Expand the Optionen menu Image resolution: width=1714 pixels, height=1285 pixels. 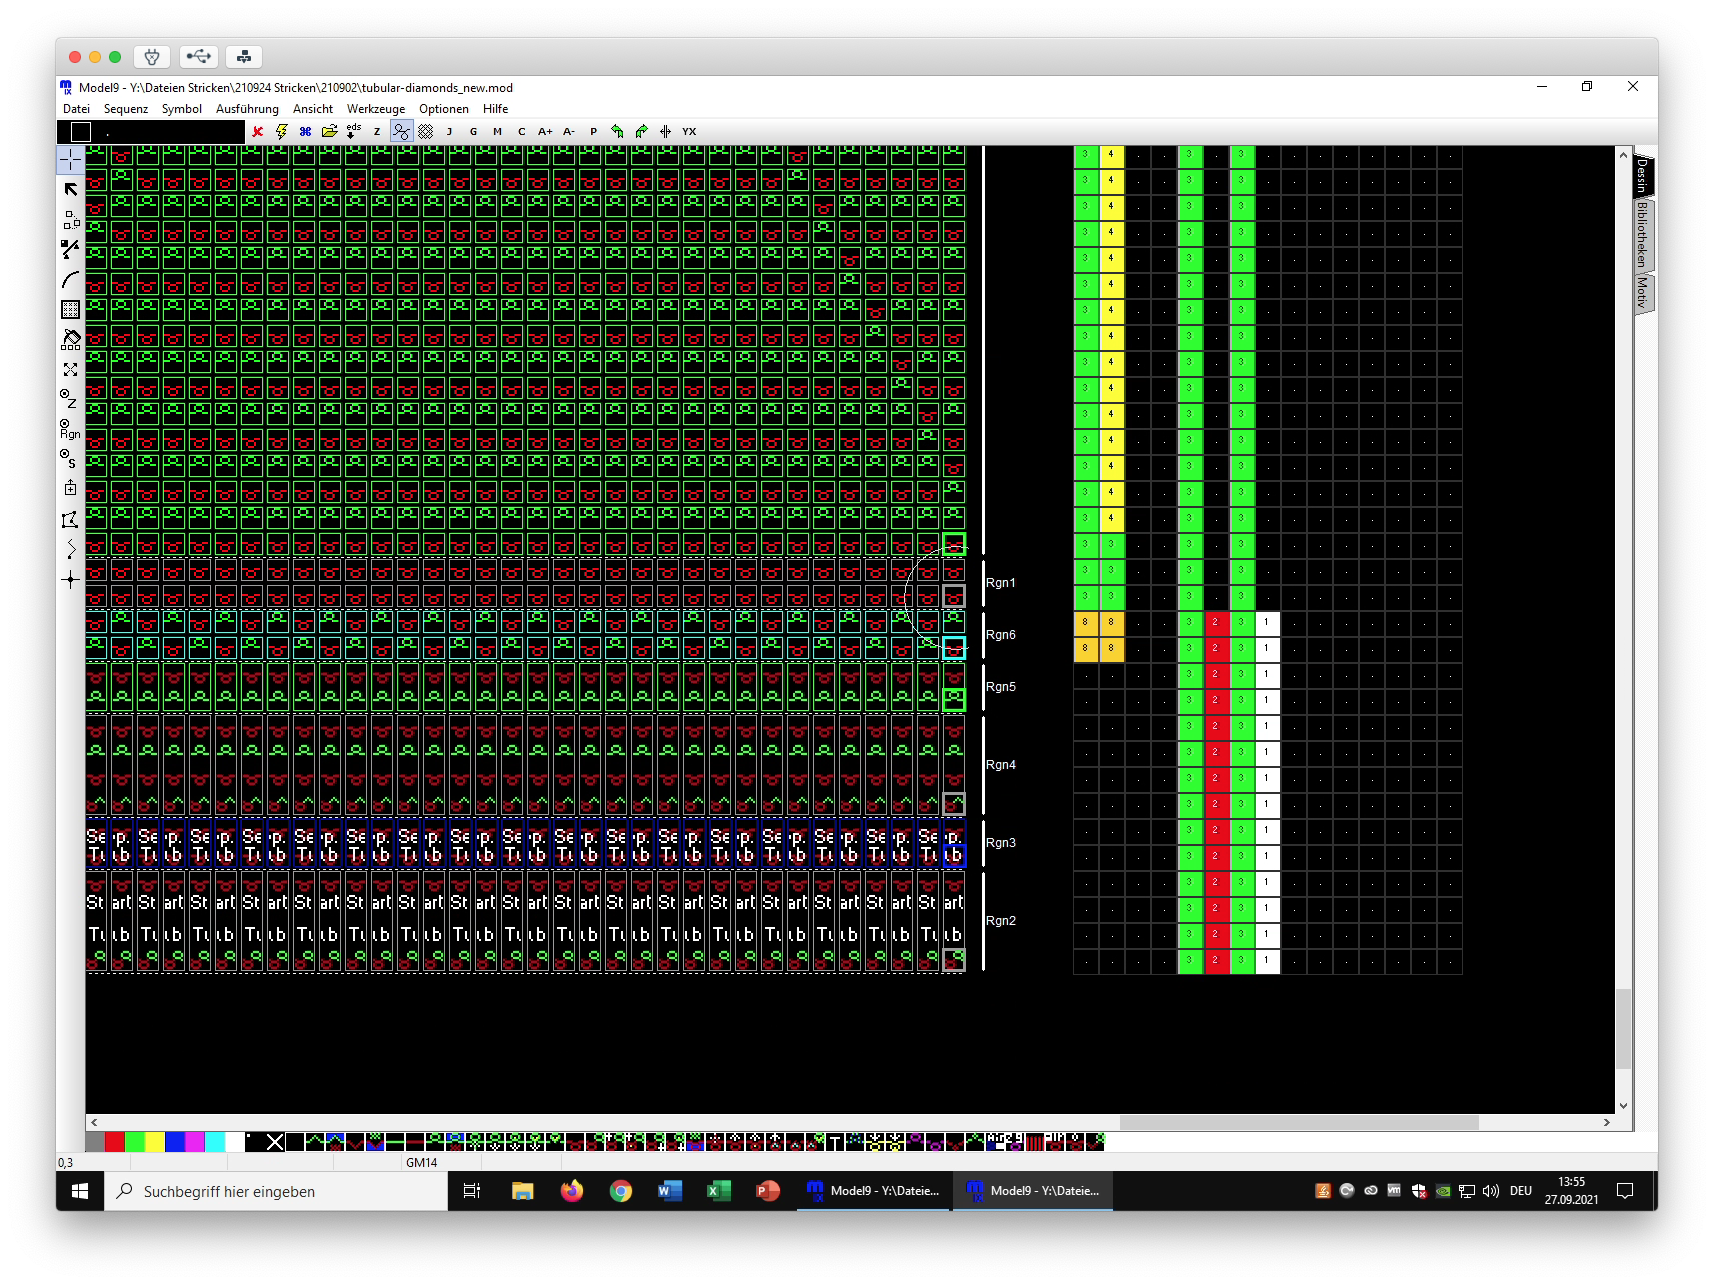click(443, 109)
